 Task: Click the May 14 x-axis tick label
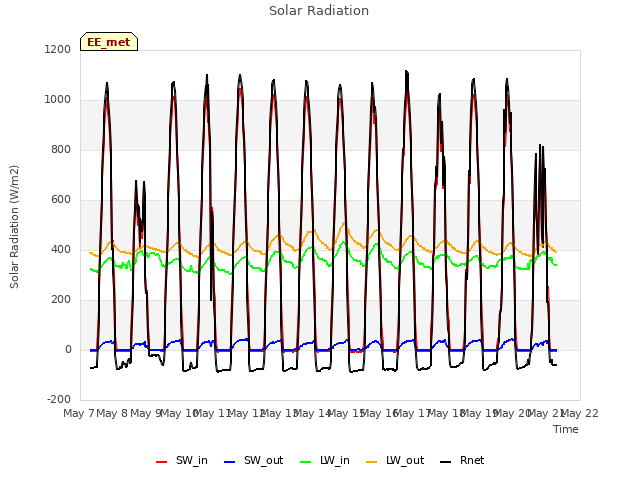(313, 414)
